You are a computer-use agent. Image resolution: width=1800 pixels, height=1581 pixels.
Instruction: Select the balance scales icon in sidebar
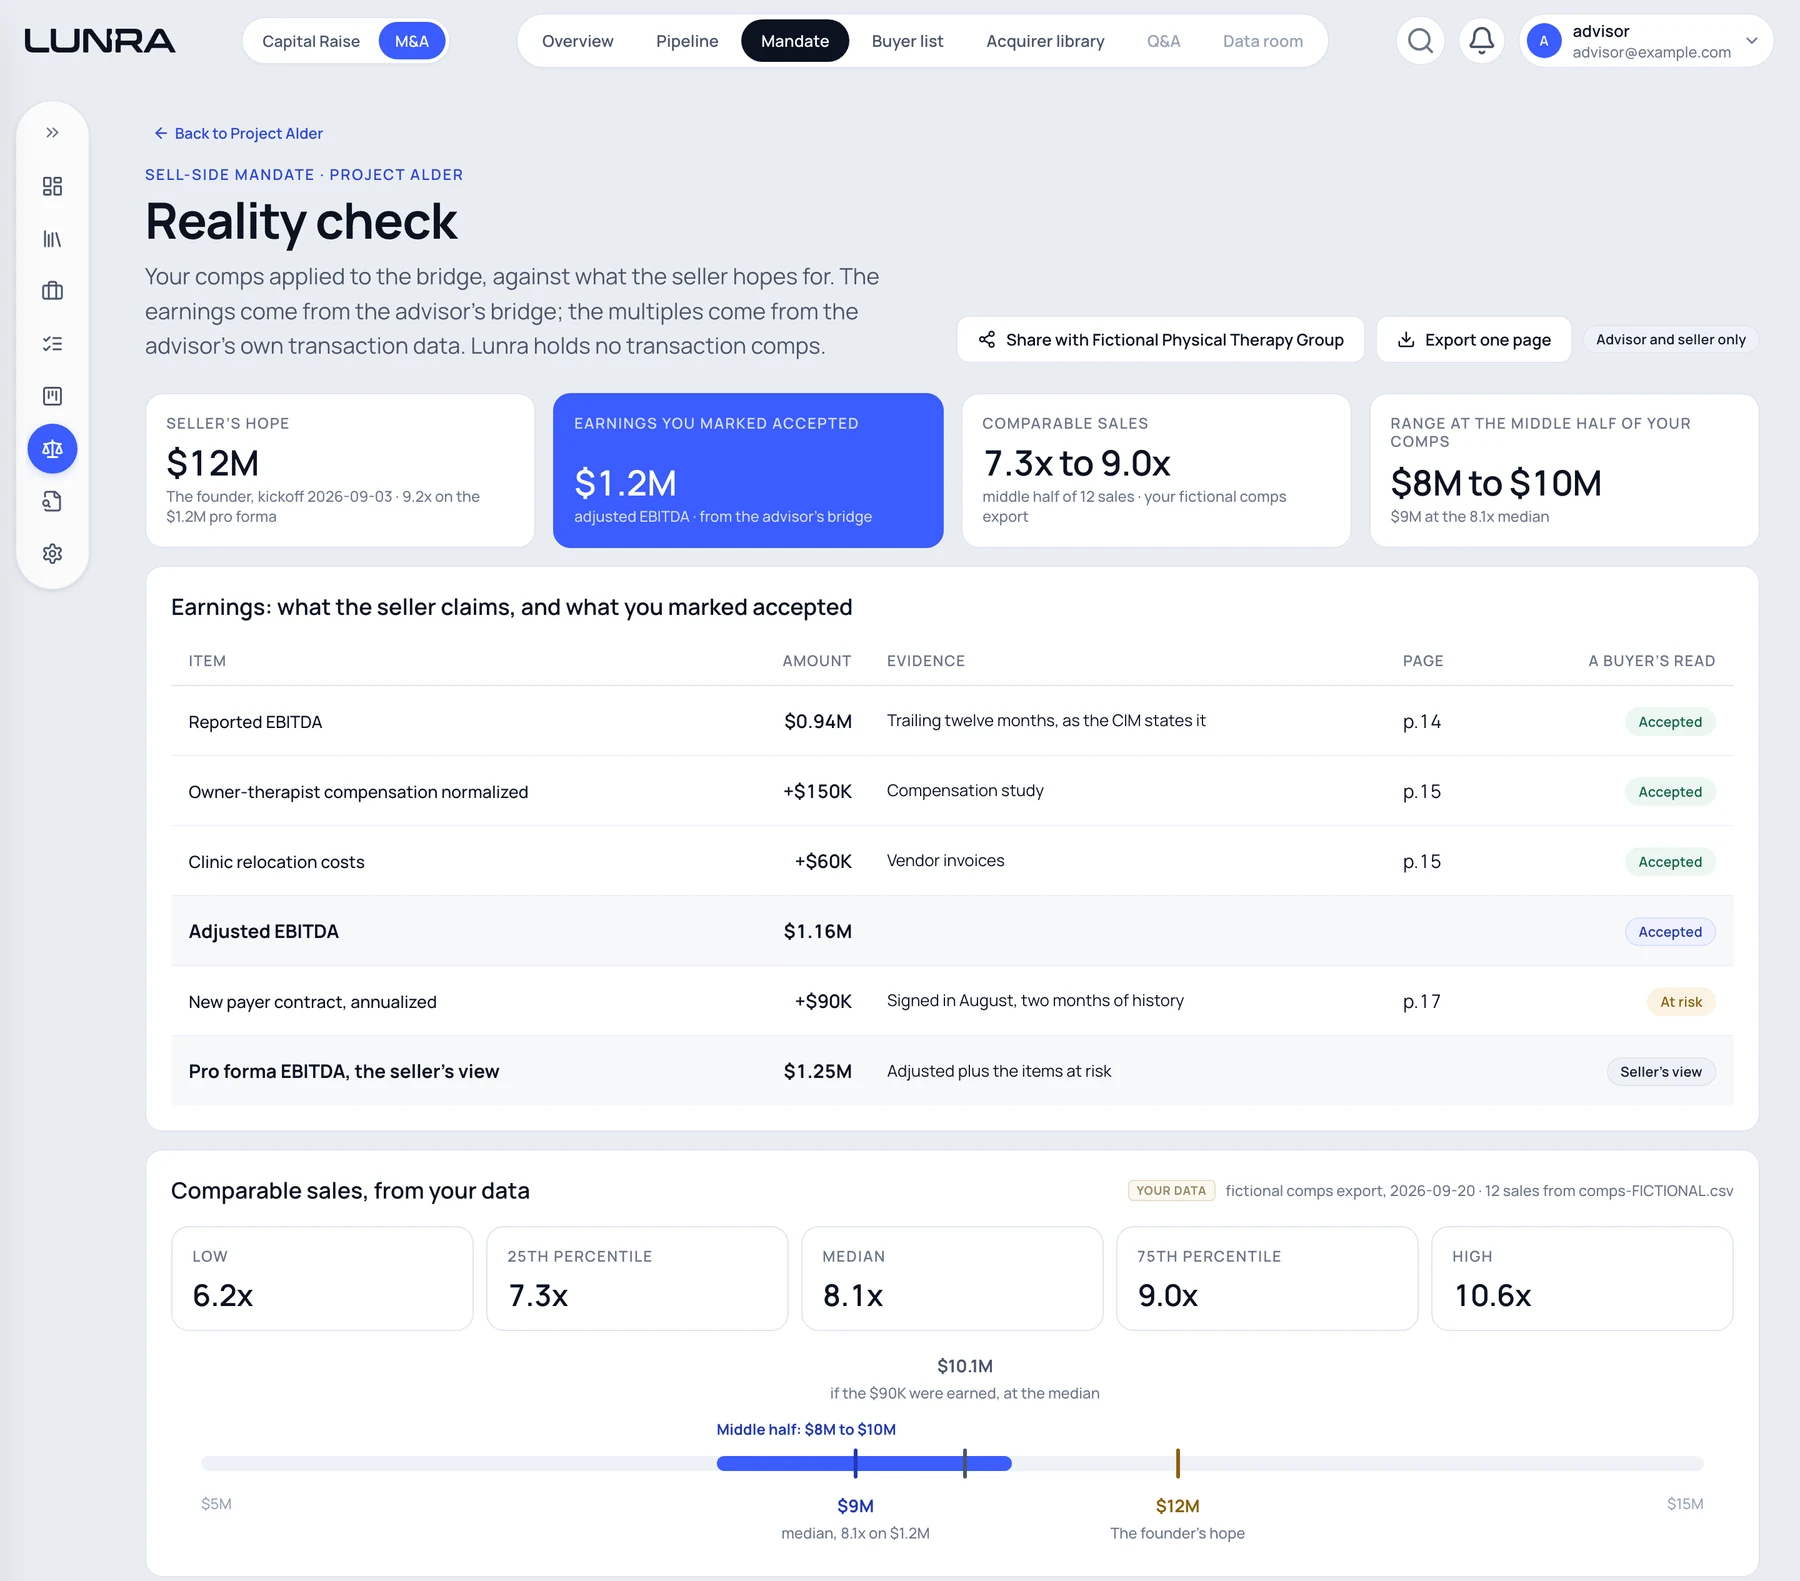pos(52,449)
